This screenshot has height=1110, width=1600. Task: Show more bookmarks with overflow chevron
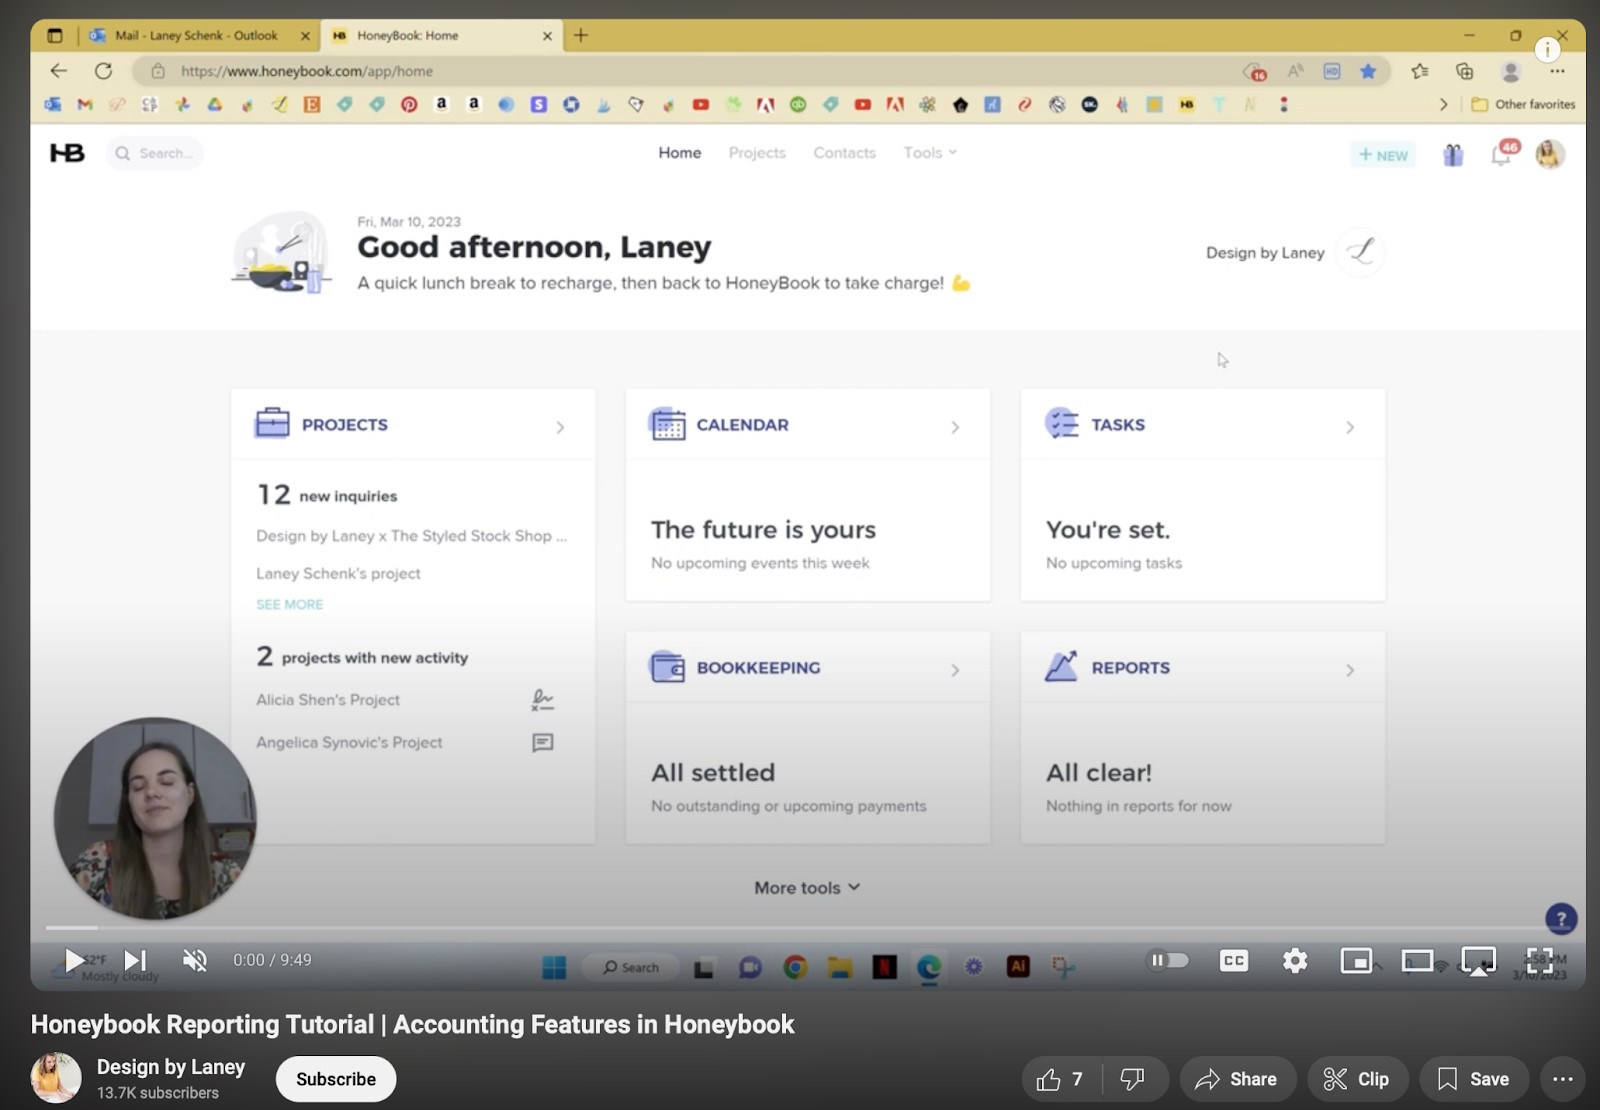pyautogui.click(x=1443, y=104)
